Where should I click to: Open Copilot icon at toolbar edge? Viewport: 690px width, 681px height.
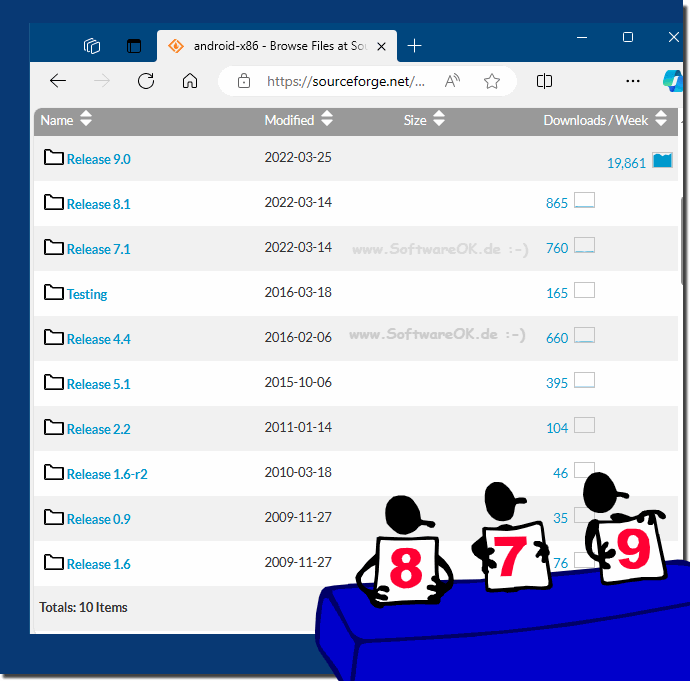tap(673, 81)
